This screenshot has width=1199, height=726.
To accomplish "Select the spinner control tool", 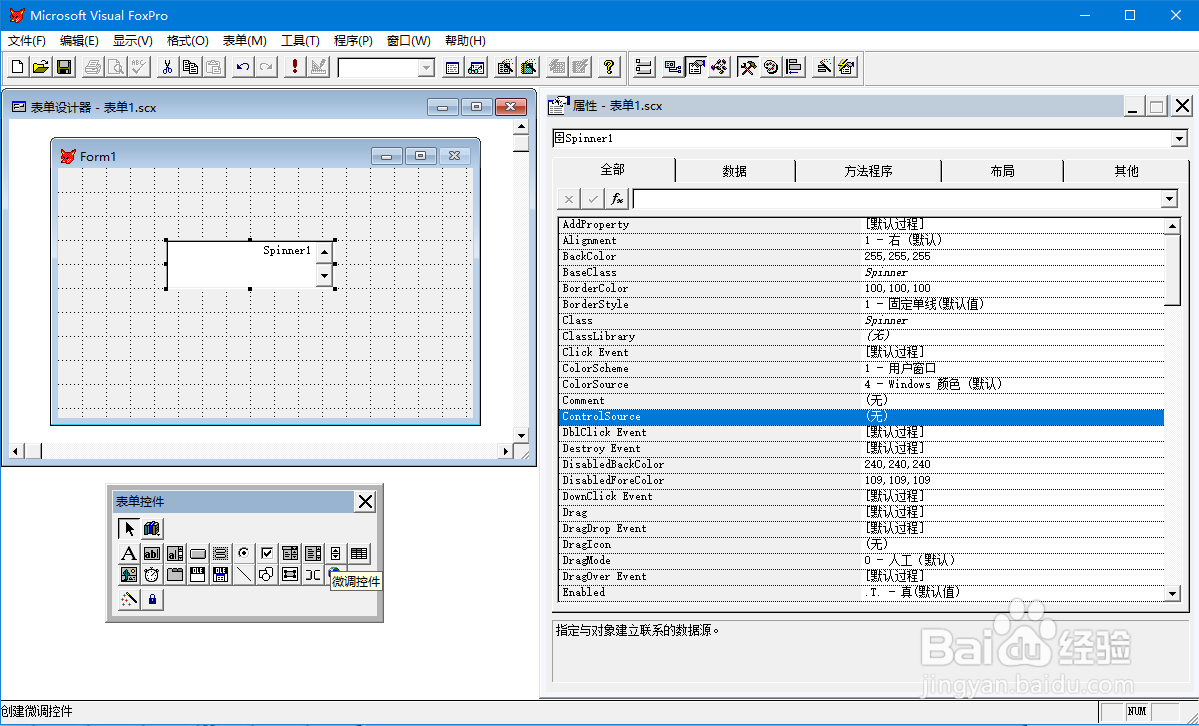I will (x=336, y=553).
